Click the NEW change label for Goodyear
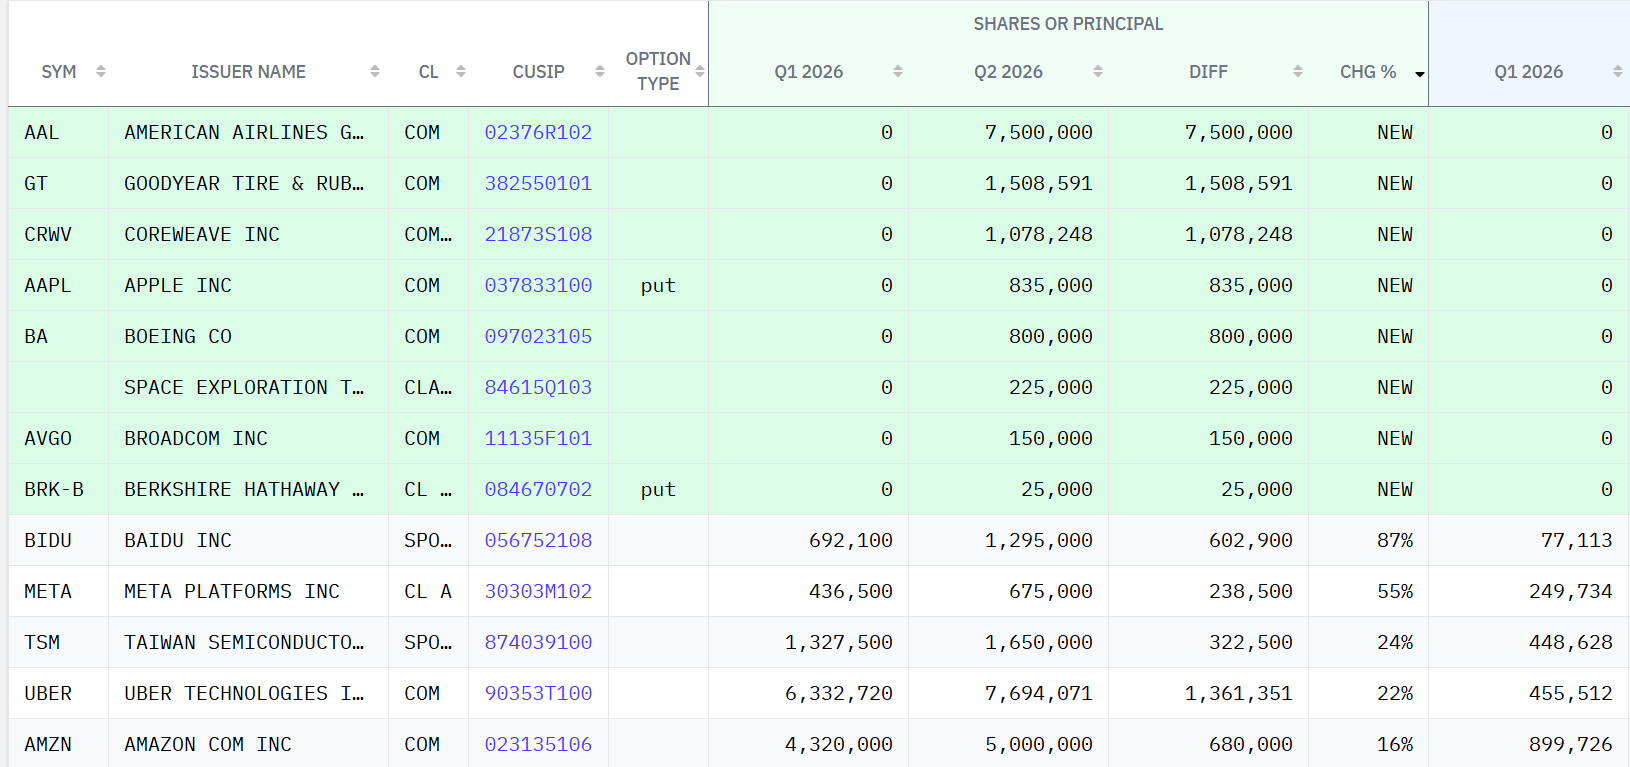Image resolution: width=1630 pixels, height=767 pixels. pyautogui.click(x=1395, y=183)
